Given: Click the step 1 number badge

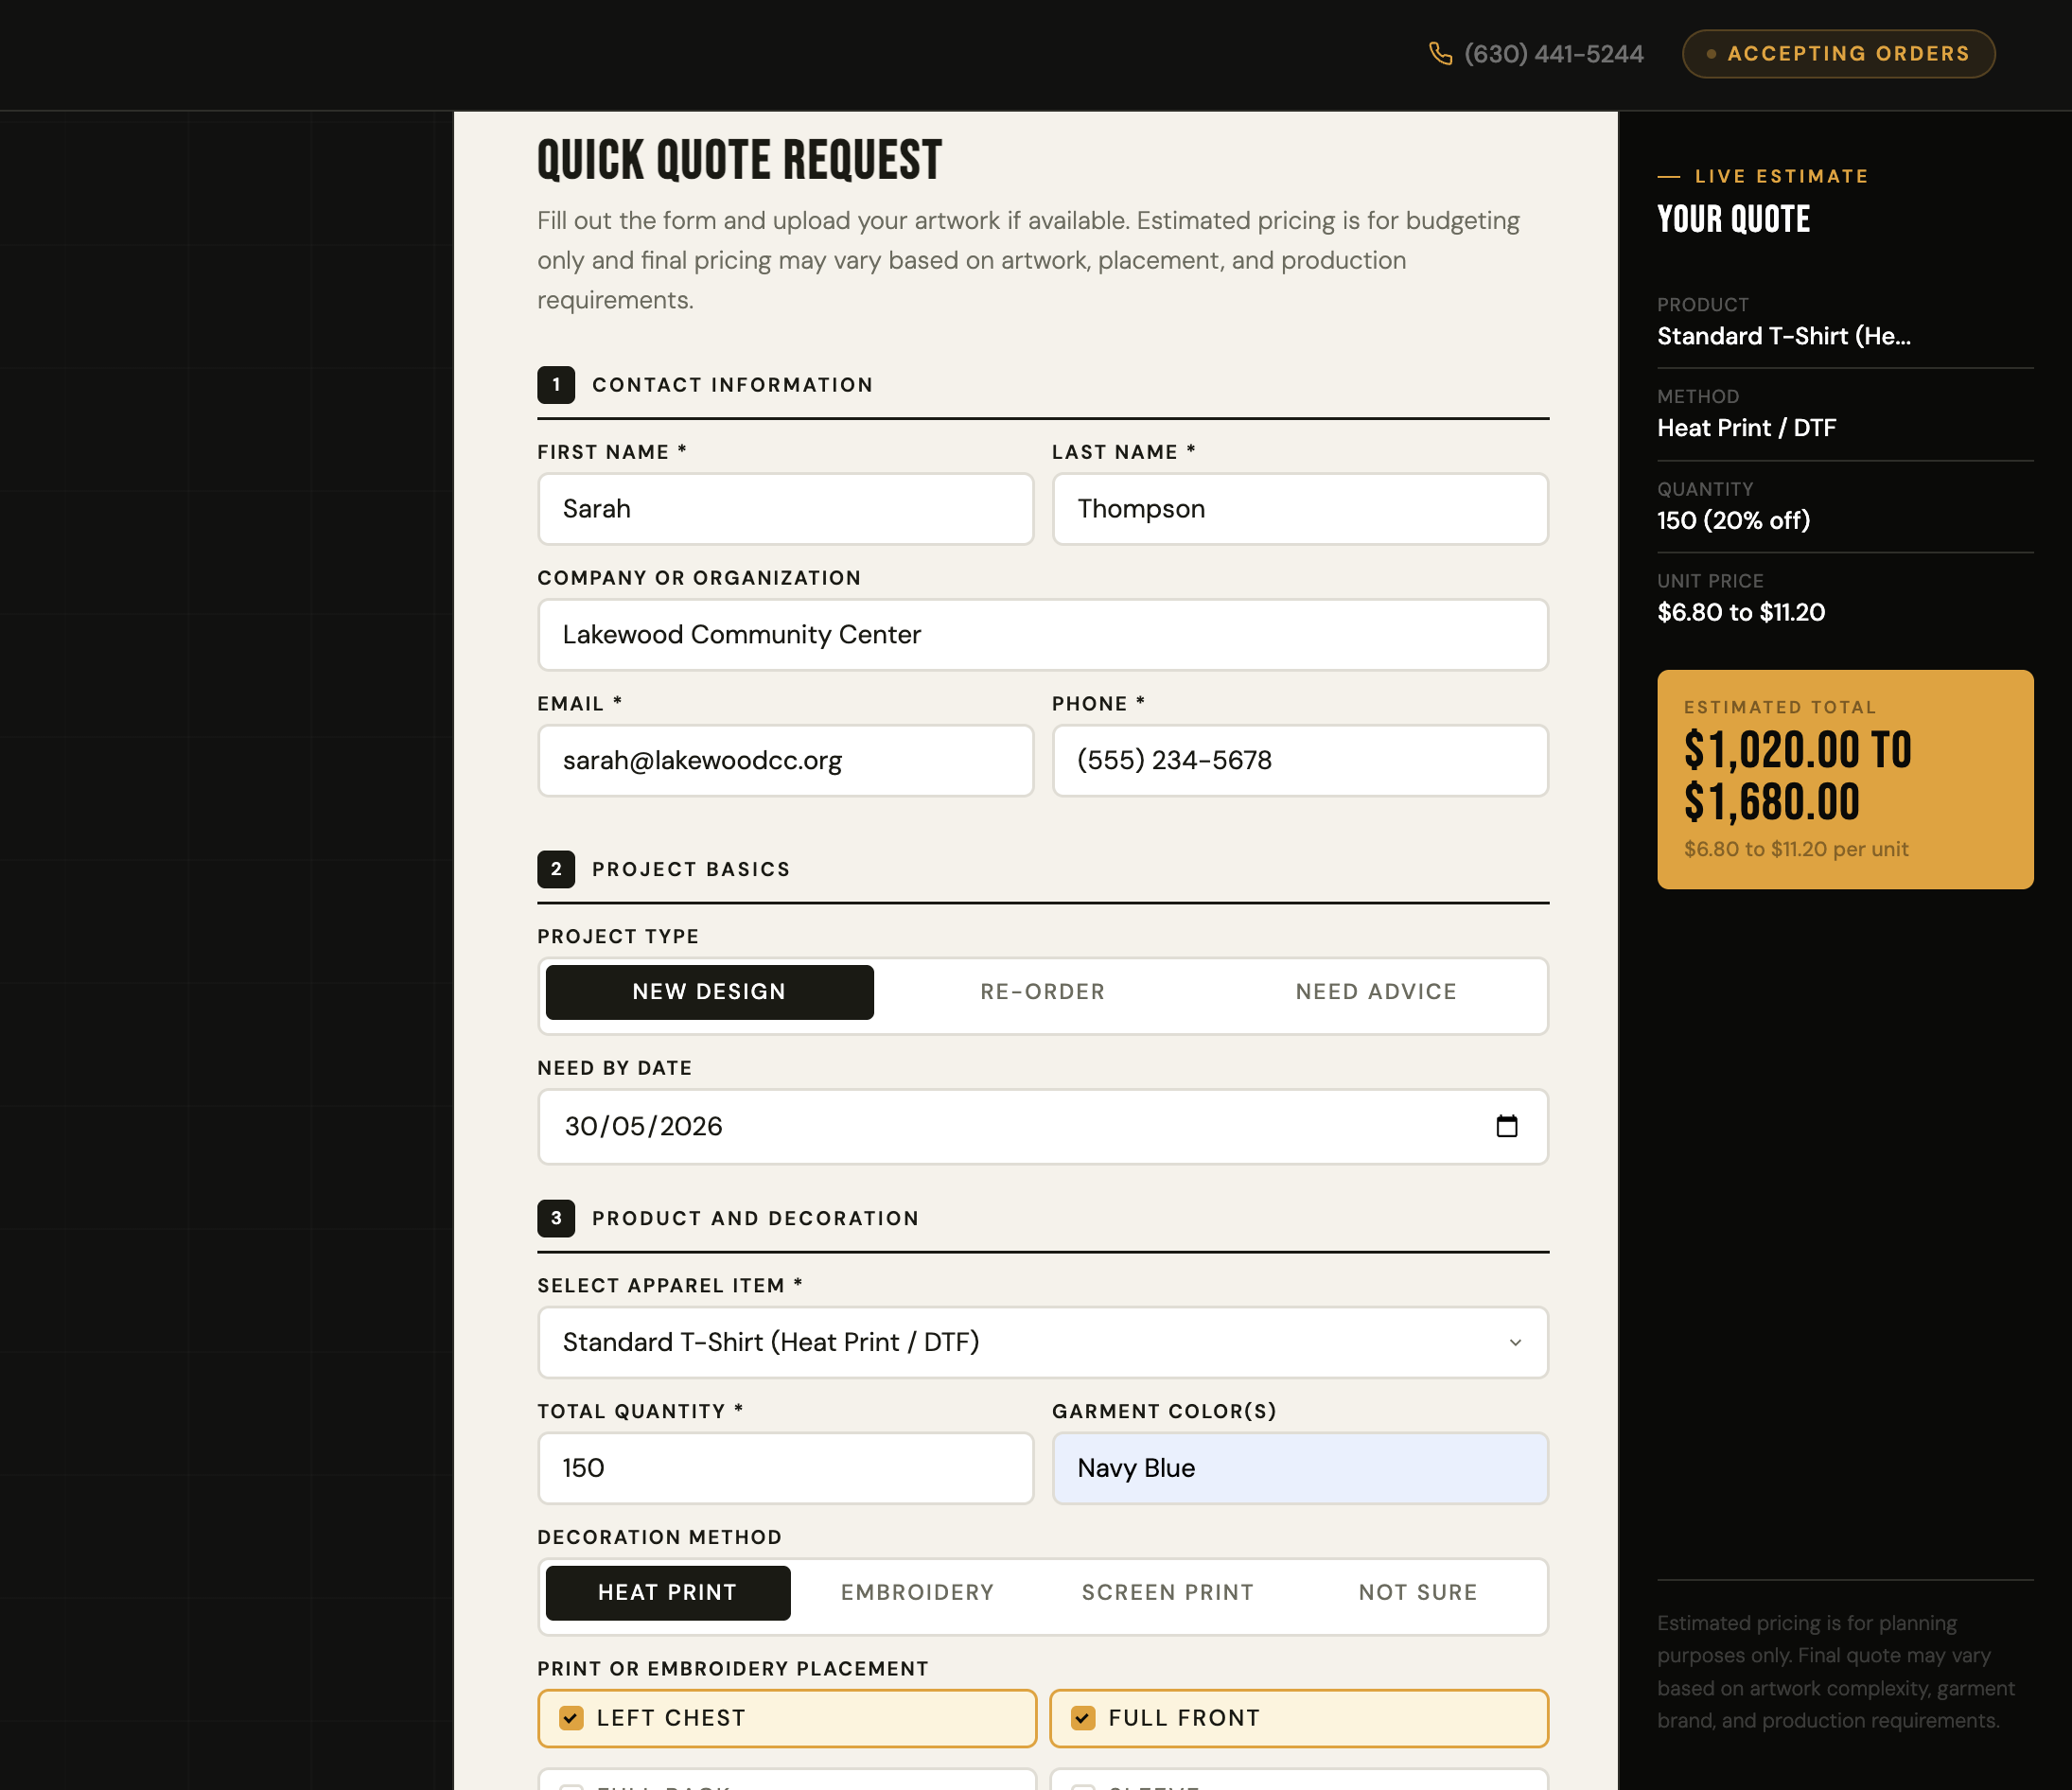Looking at the screenshot, I should pyautogui.click(x=556, y=385).
